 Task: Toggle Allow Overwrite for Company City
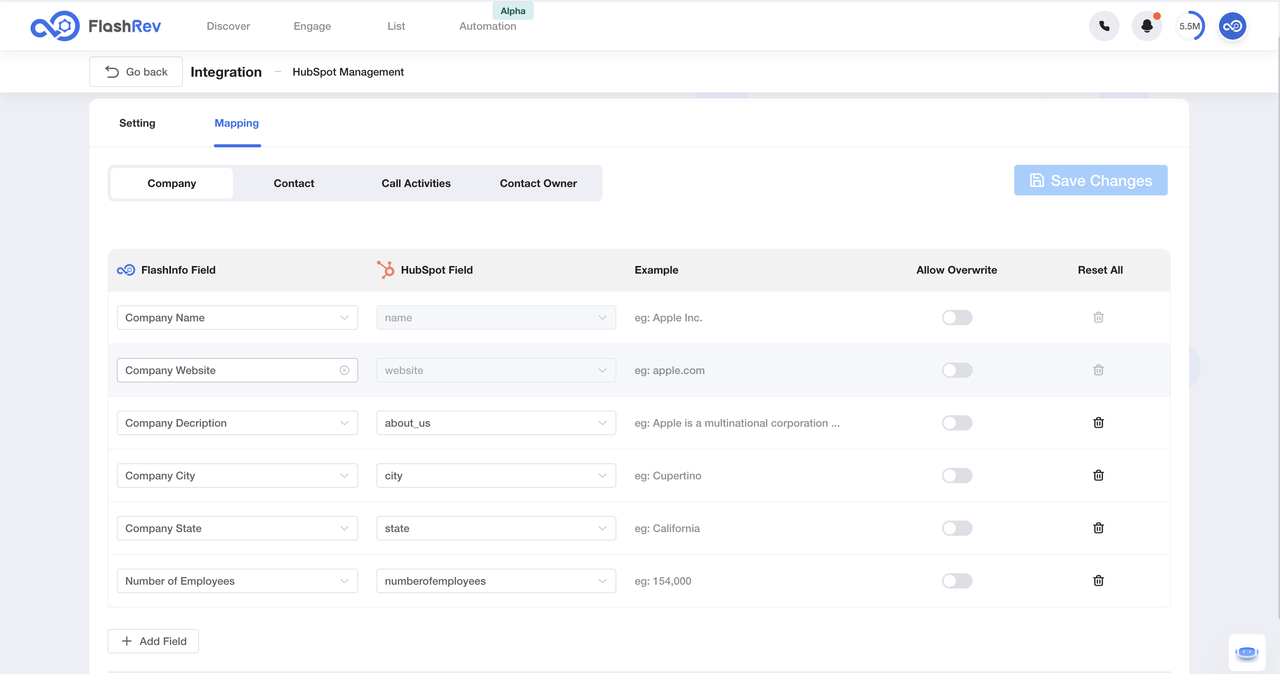pos(956,475)
